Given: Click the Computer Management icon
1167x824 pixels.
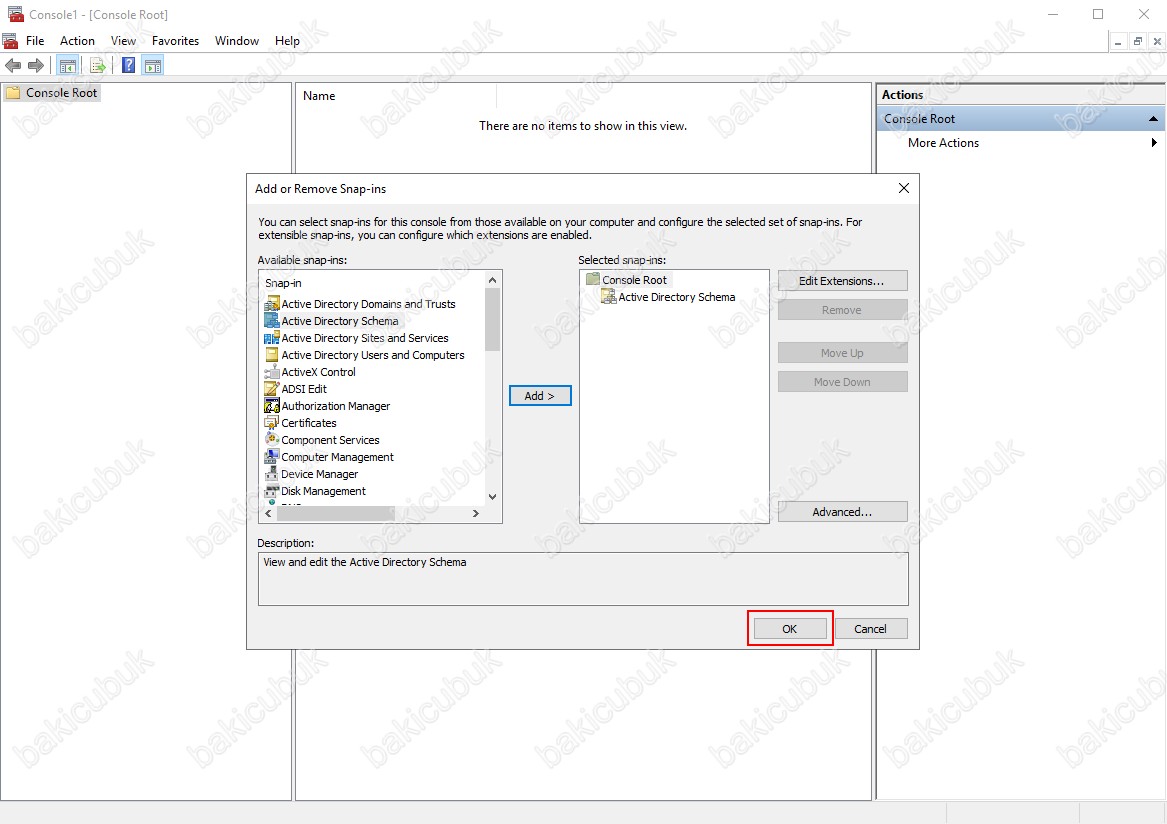Looking at the screenshot, I should tap(272, 457).
